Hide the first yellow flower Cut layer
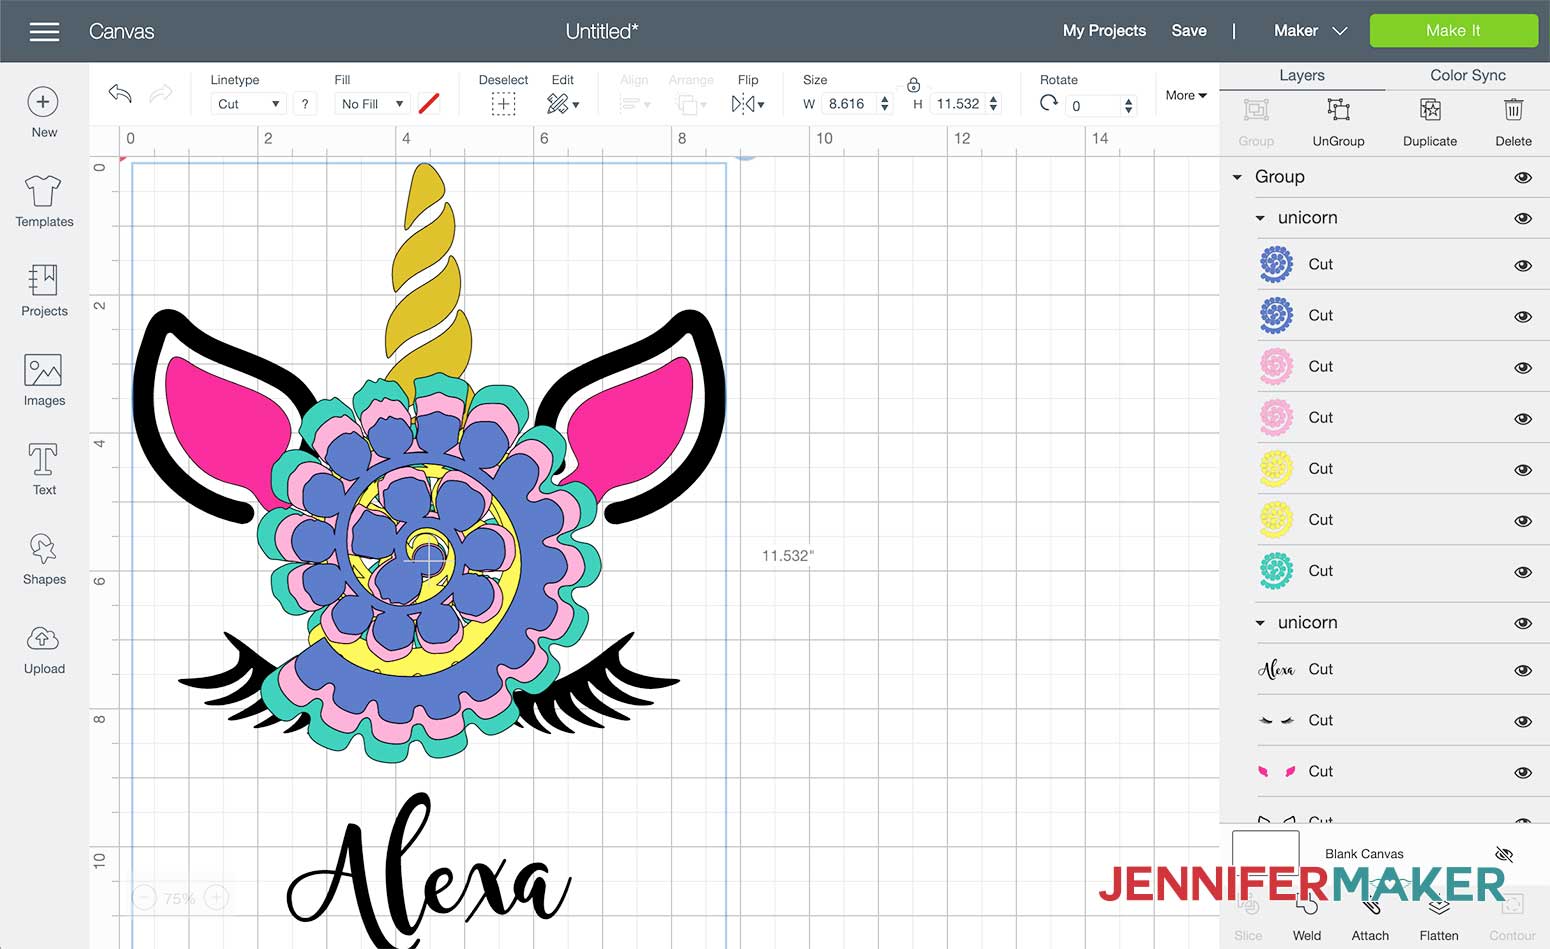Screen dimensions: 1550x949 (x=1523, y=469)
